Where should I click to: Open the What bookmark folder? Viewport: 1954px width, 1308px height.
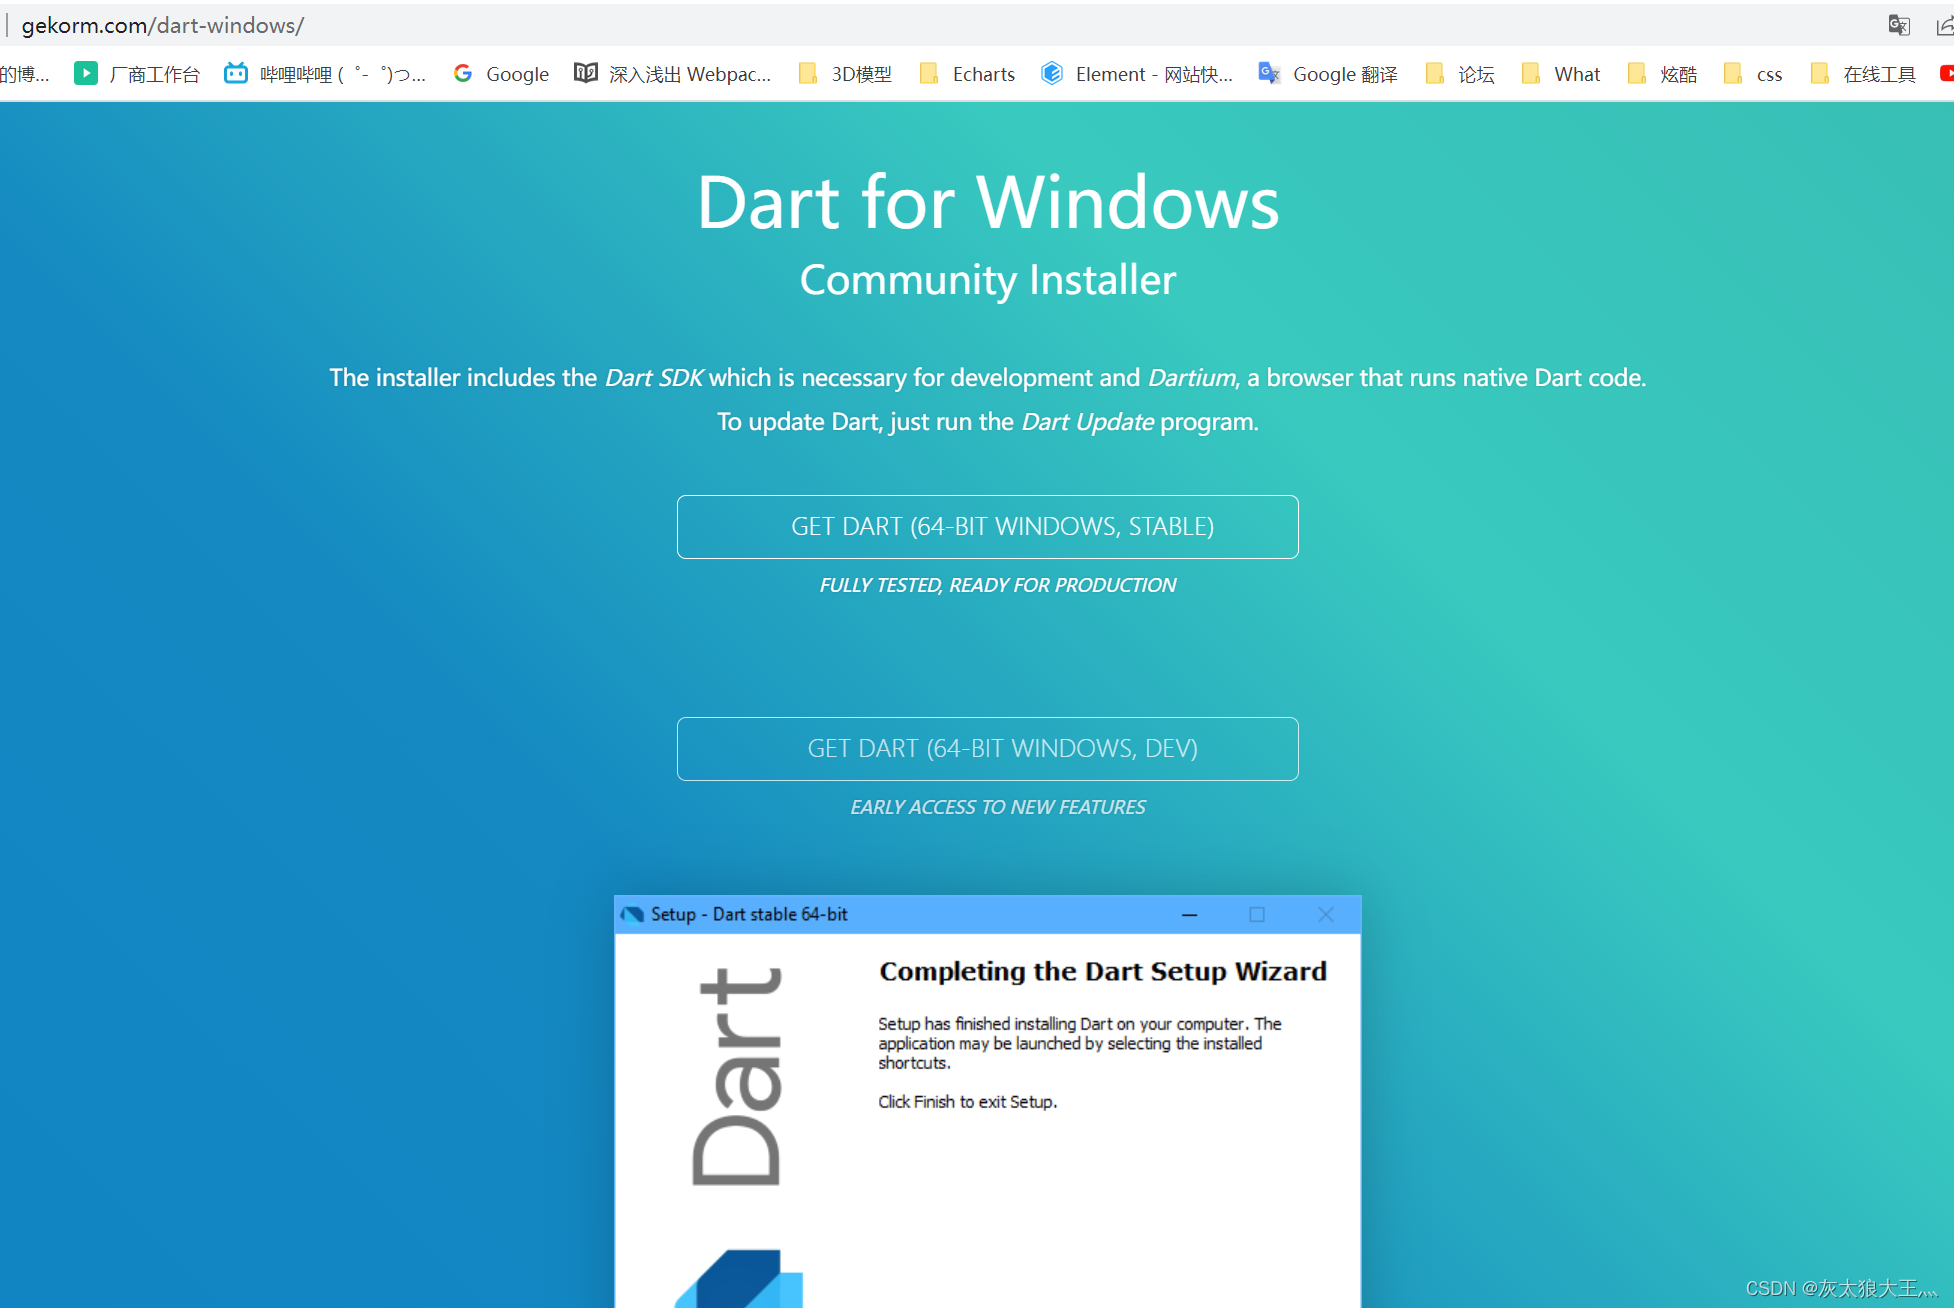coord(1561,74)
